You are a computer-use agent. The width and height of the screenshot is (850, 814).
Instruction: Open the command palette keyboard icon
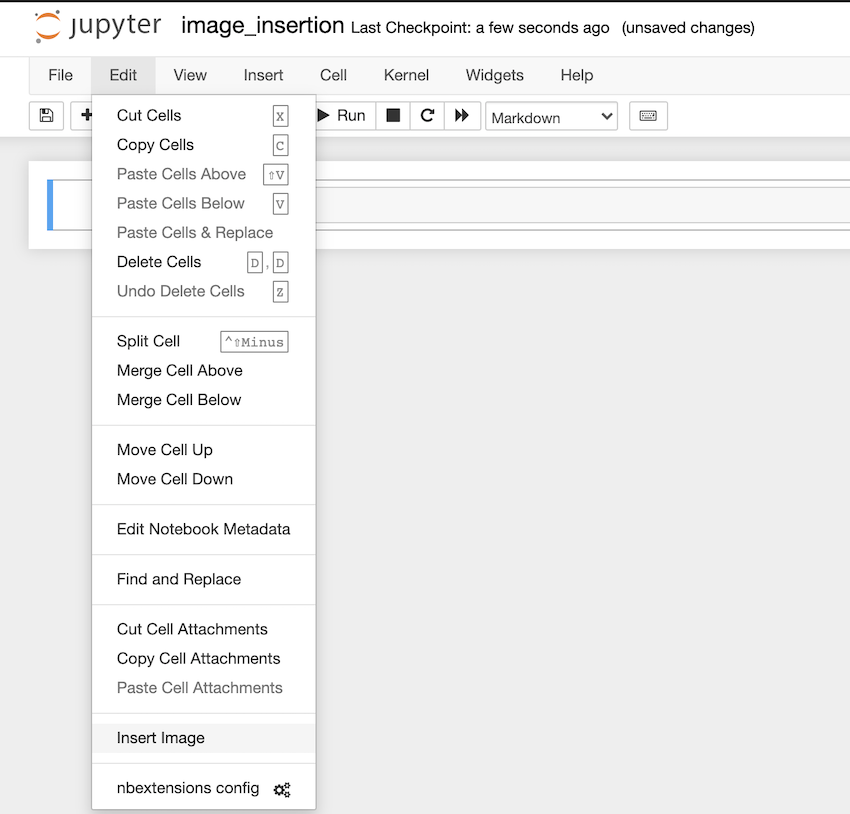(x=648, y=115)
